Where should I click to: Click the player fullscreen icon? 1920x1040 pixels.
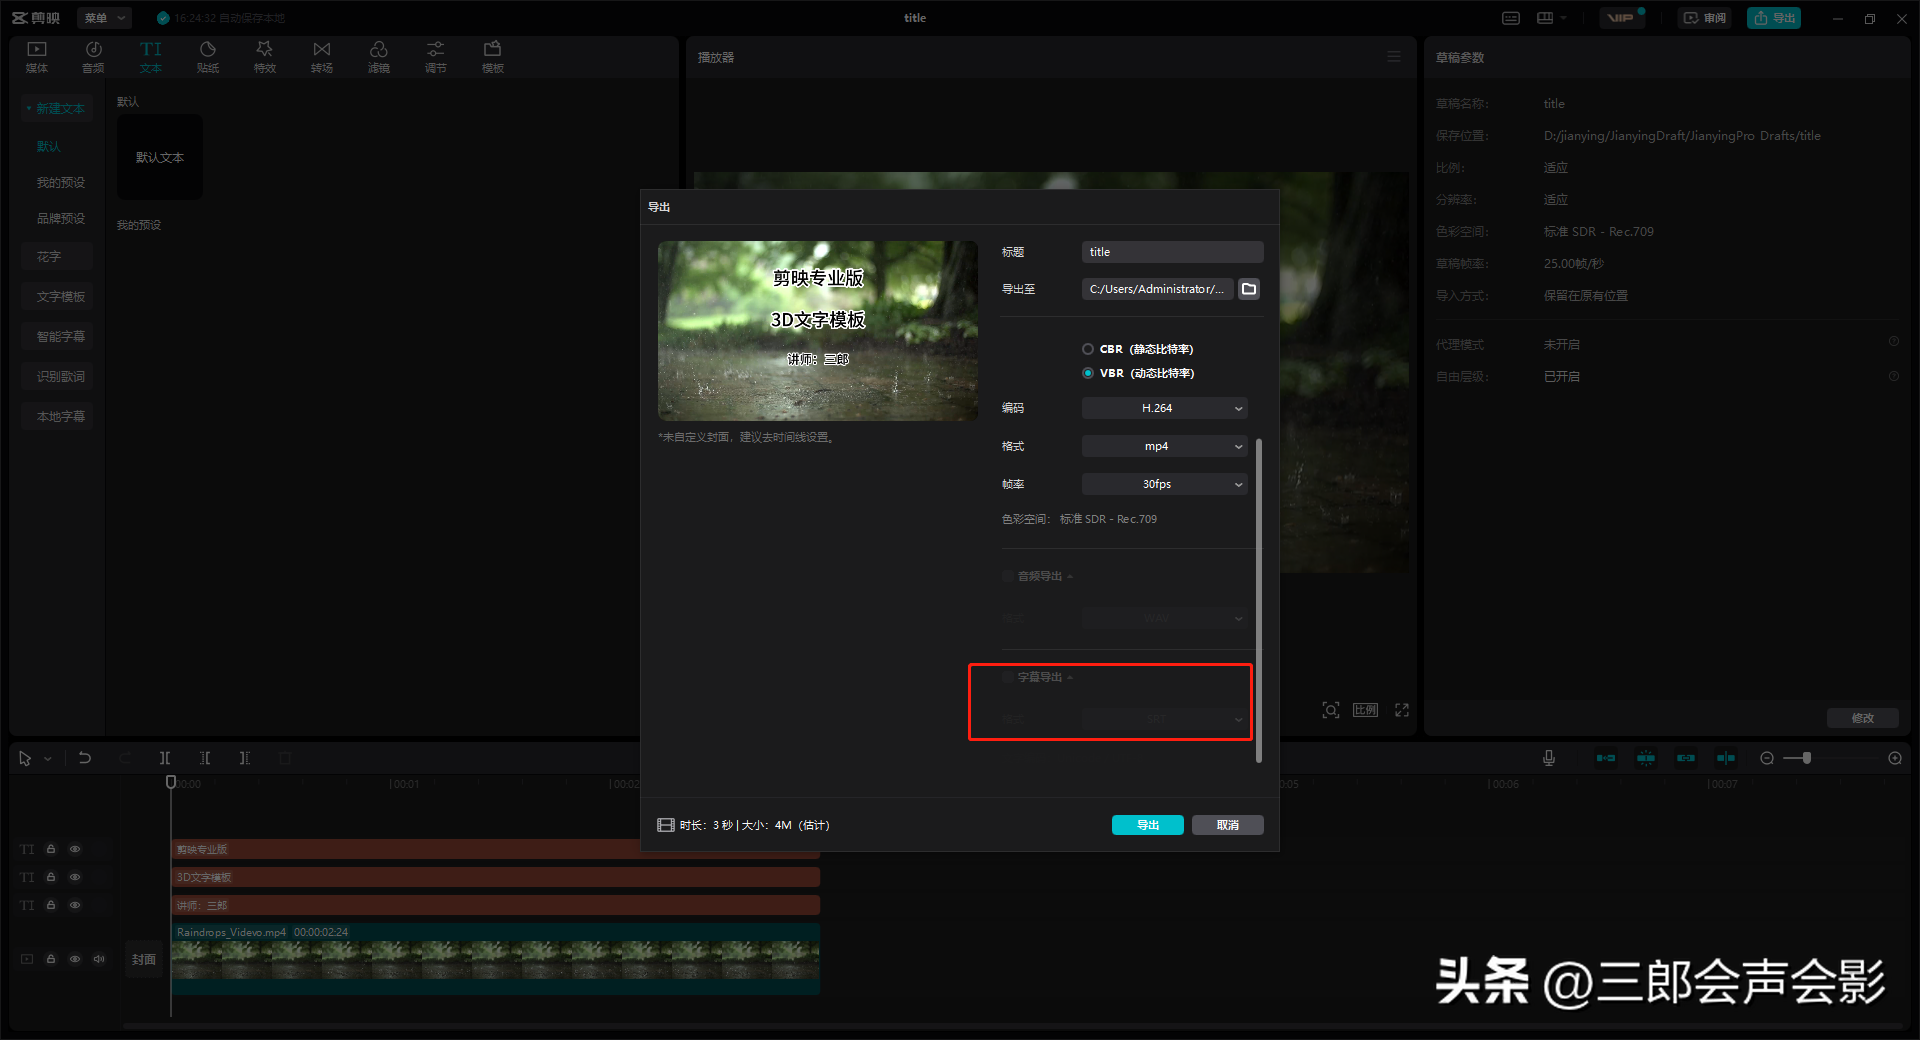click(1402, 710)
